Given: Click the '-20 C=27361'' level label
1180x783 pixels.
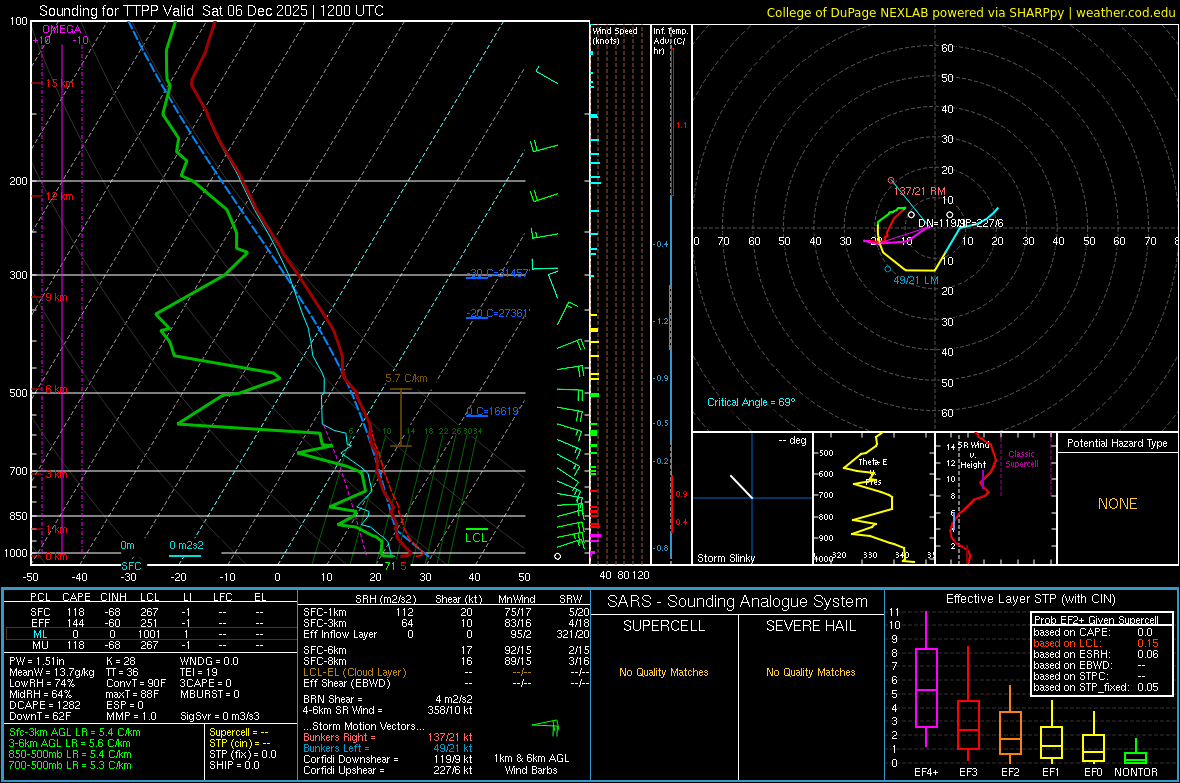Looking at the screenshot, I should tap(497, 312).
